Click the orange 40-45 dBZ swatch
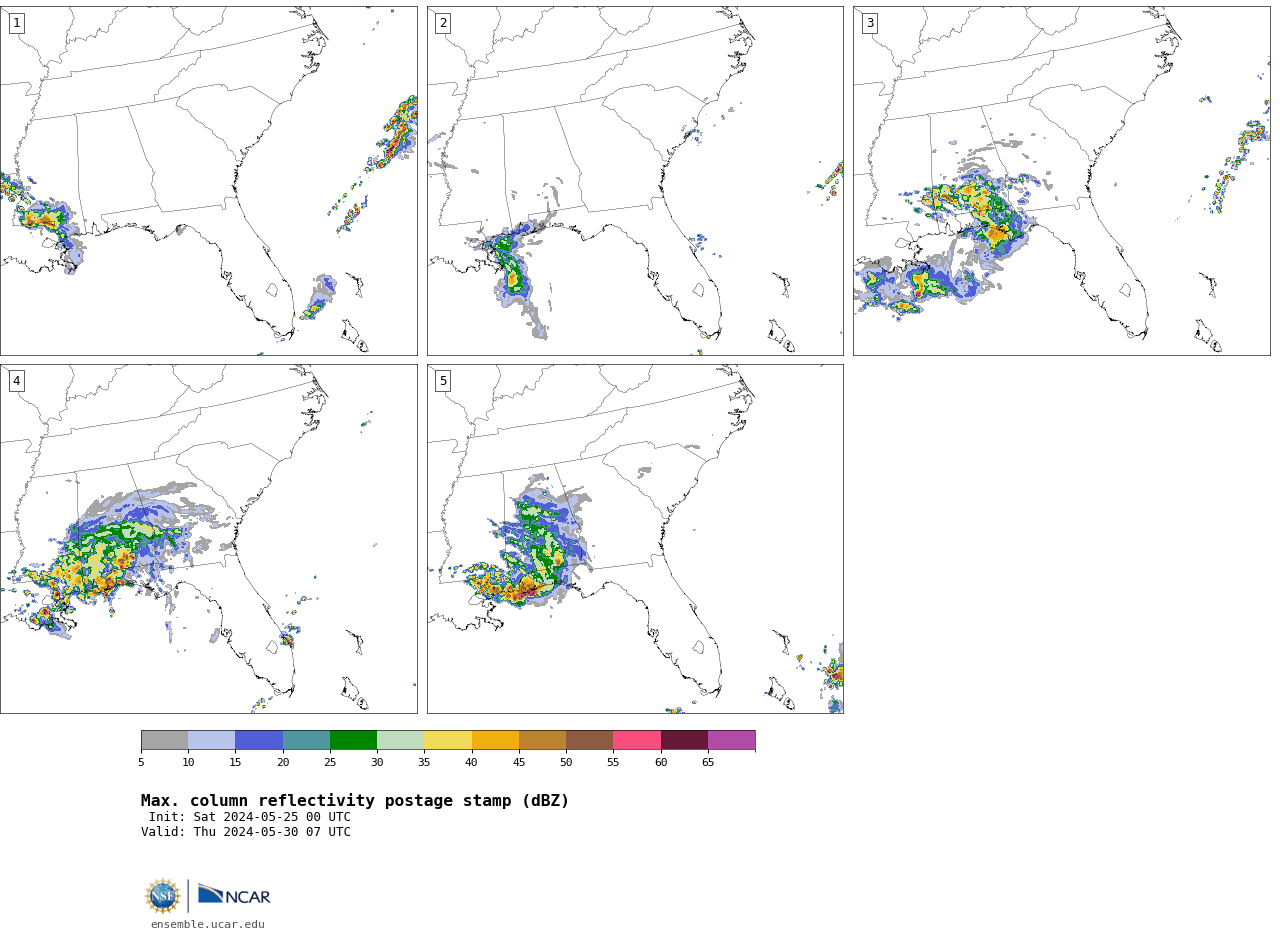This screenshot has width=1280, height=936. pyautogui.click(x=495, y=740)
